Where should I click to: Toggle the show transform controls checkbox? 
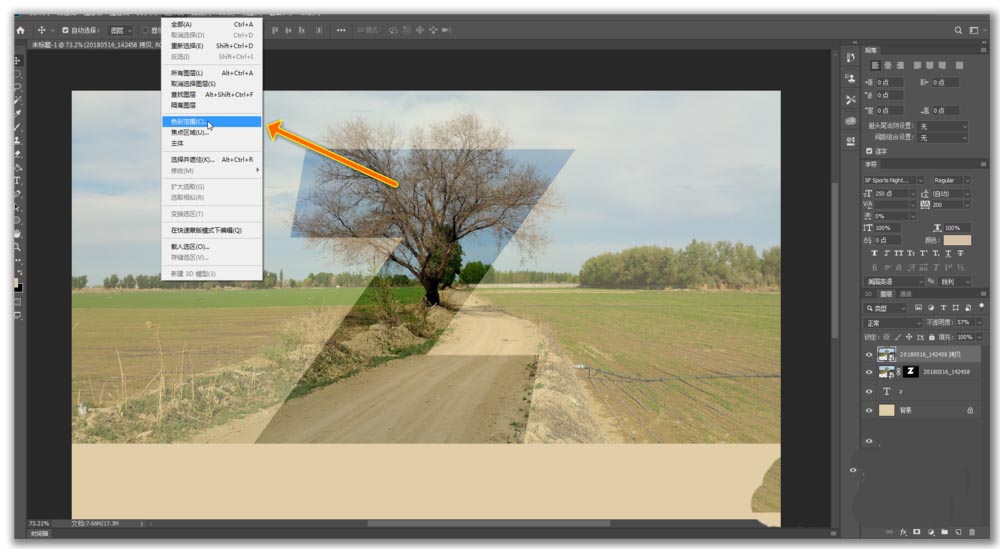(145, 30)
